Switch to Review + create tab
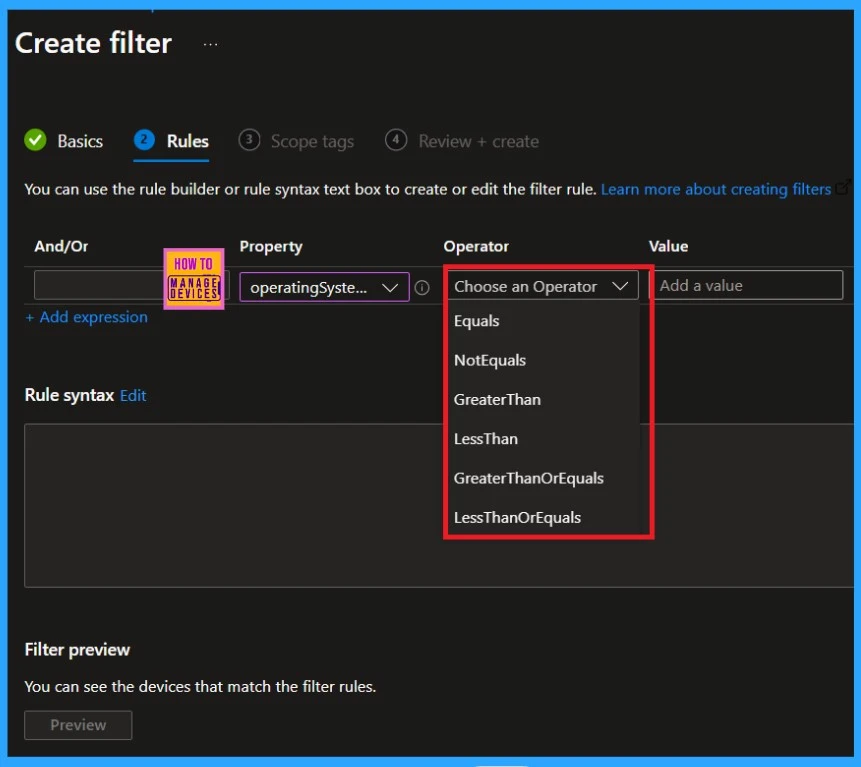 coord(478,142)
